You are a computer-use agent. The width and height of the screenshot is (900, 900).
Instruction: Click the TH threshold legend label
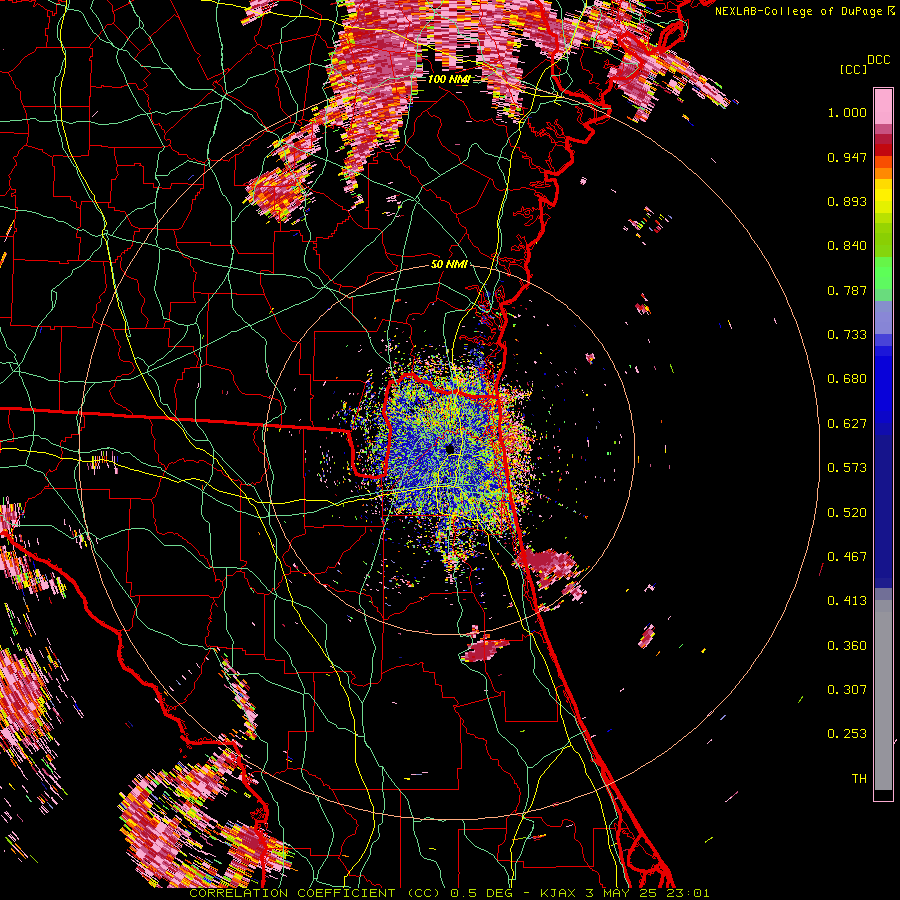(x=859, y=779)
